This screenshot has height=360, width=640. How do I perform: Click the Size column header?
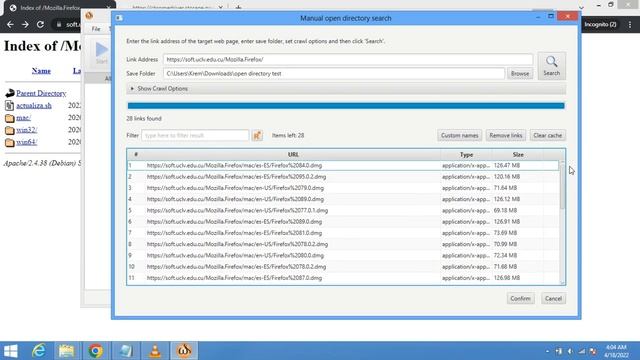pyautogui.click(x=518, y=155)
